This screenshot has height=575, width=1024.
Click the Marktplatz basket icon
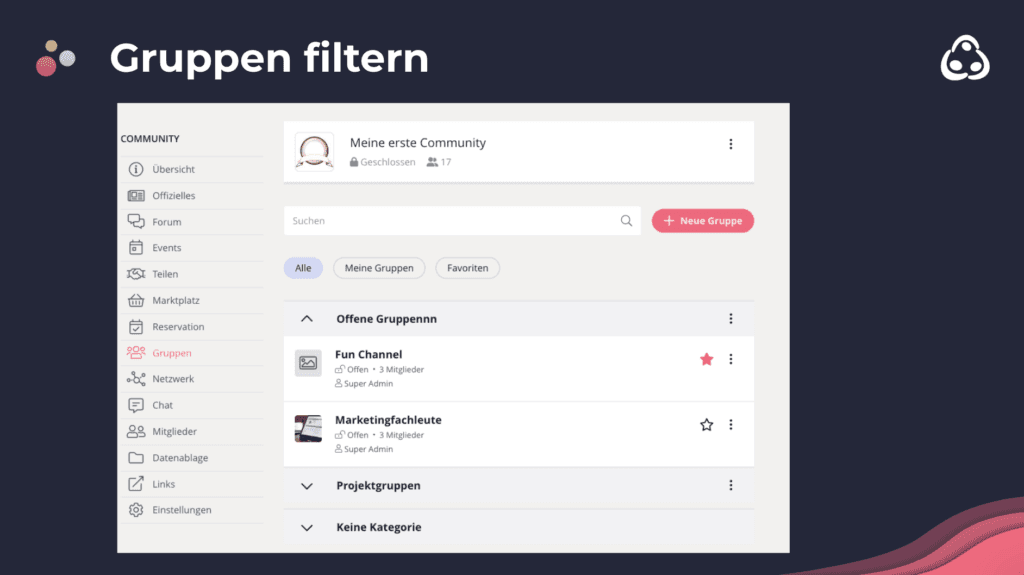(136, 300)
